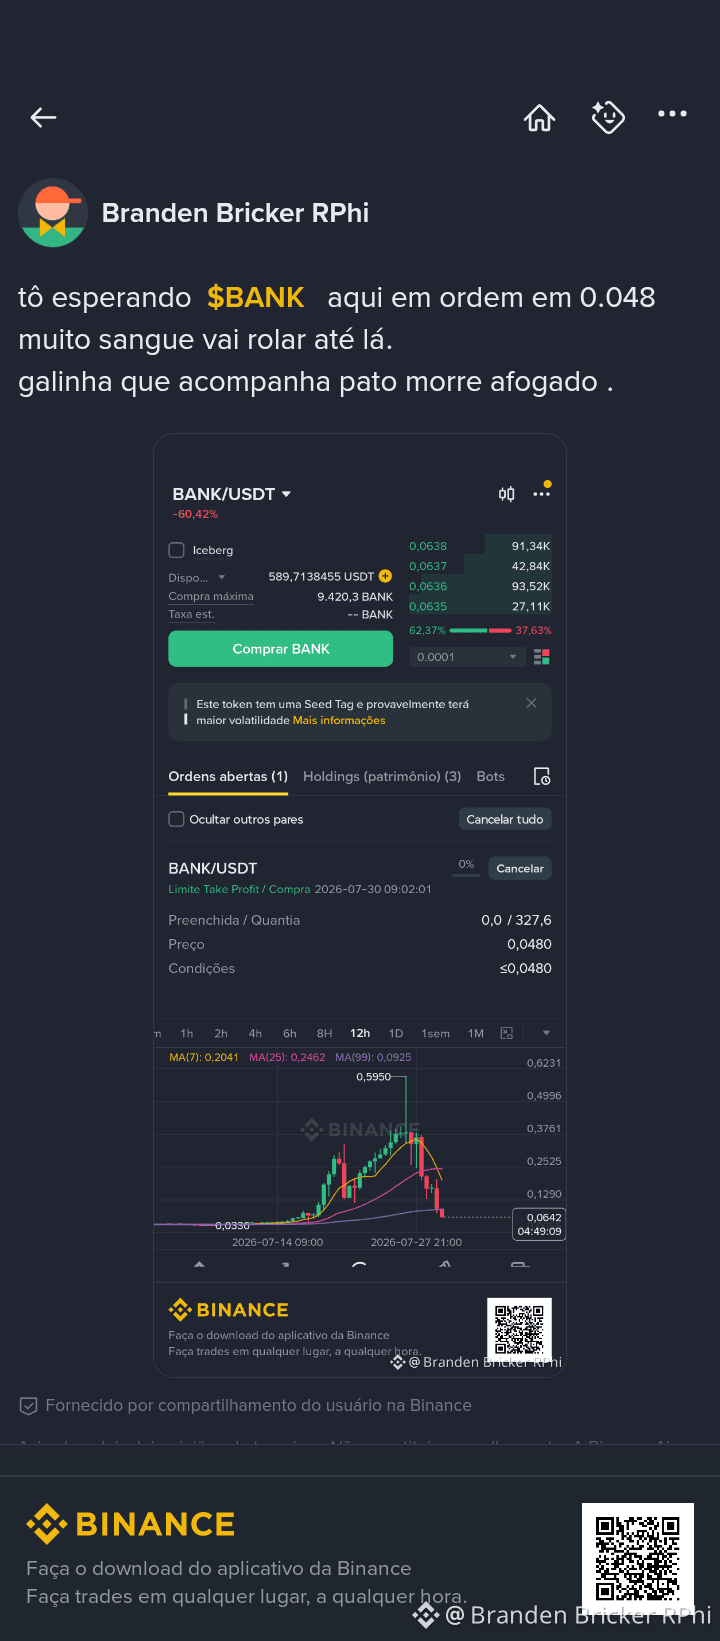This screenshot has width=720, height=1641.
Task: Expand the Dispo... balance dropdown
Action: [x=222, y=577]
